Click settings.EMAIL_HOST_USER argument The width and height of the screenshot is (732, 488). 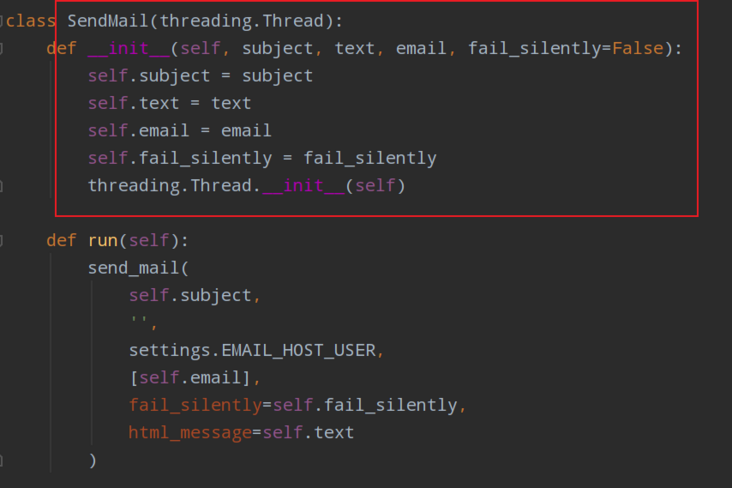(x=255, y=350)
